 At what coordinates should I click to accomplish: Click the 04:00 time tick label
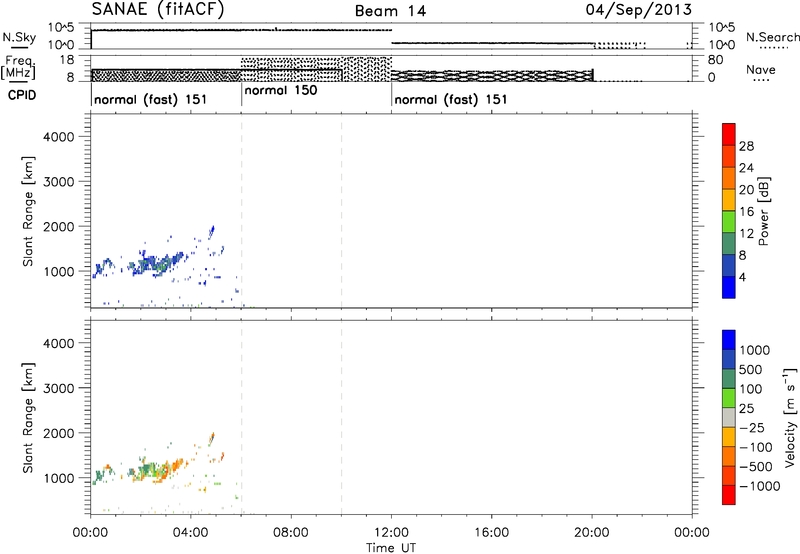(191, 533)
